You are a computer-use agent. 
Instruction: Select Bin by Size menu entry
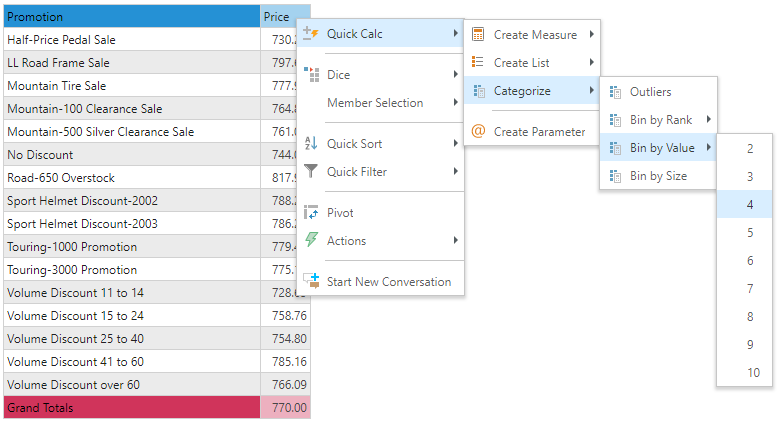coord(659,176)
